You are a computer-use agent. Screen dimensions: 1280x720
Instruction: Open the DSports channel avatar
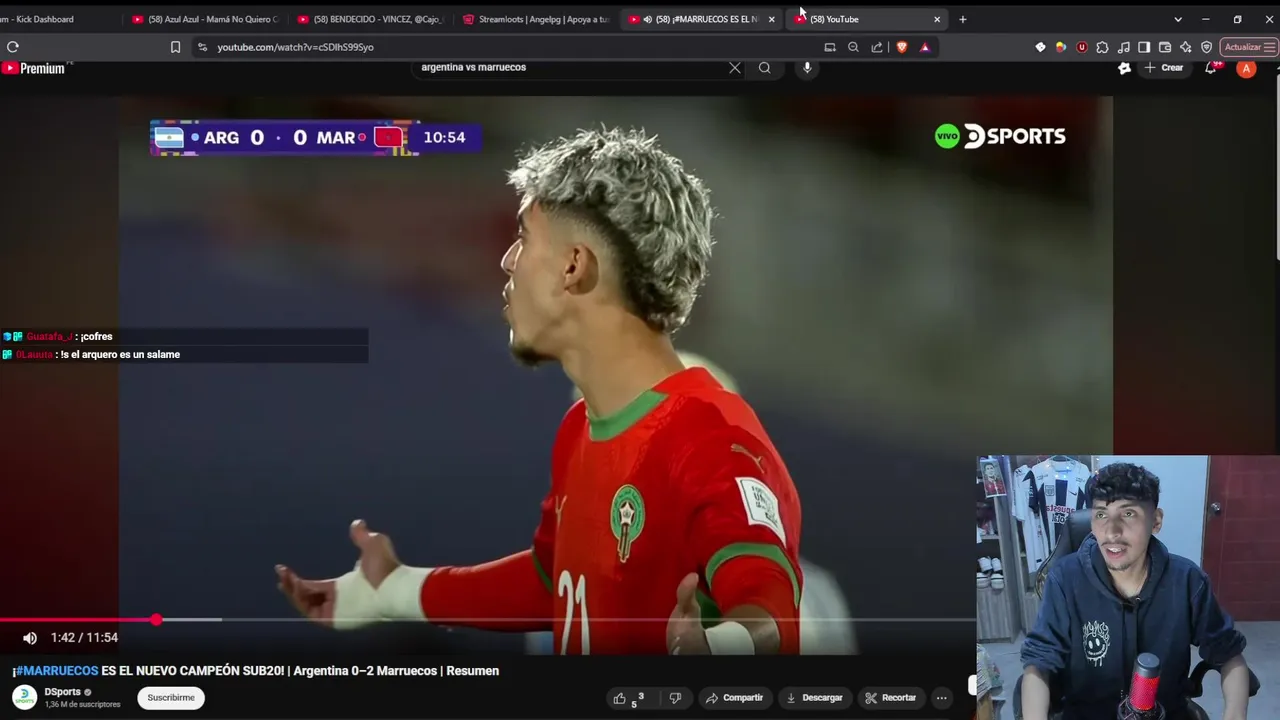pos(25,697)
